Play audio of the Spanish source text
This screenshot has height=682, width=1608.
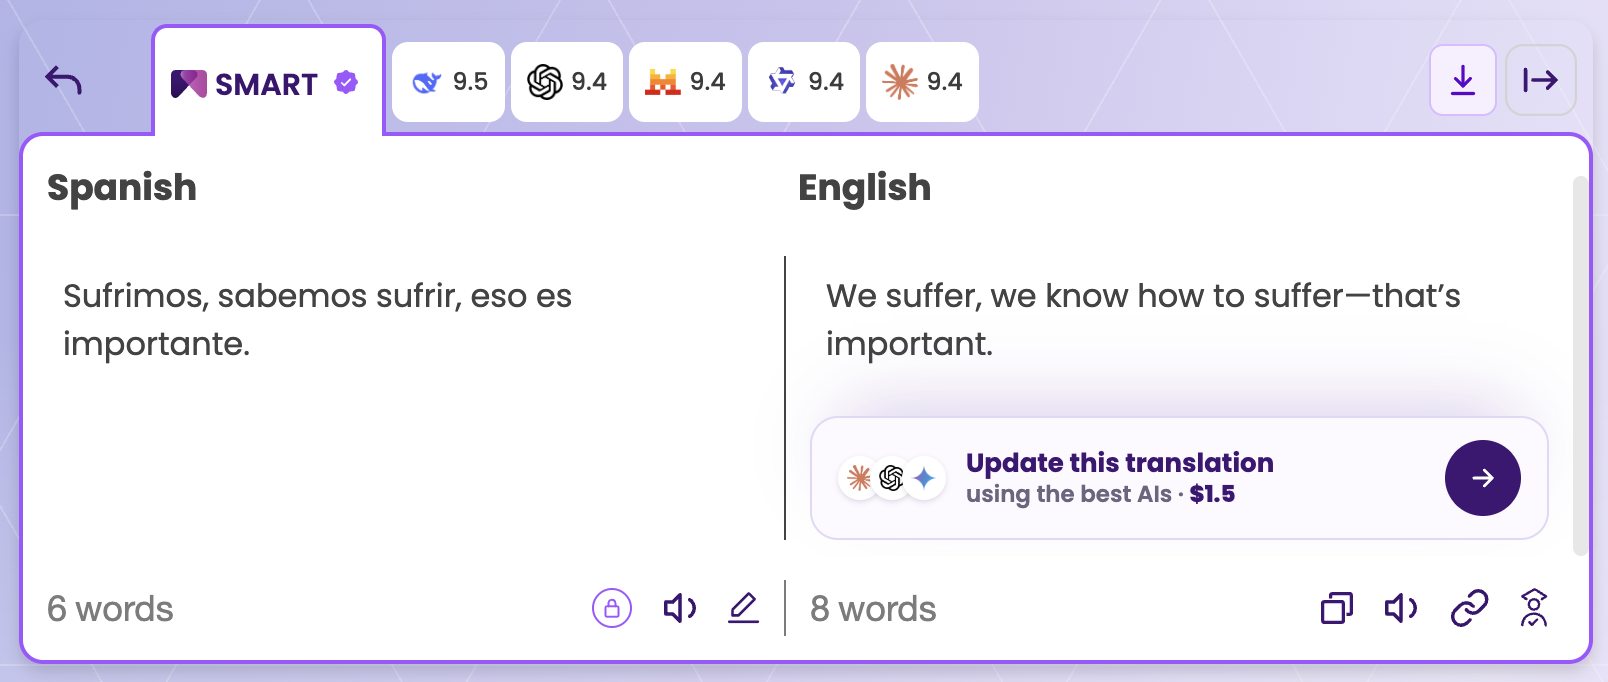(x=680, y=608)
